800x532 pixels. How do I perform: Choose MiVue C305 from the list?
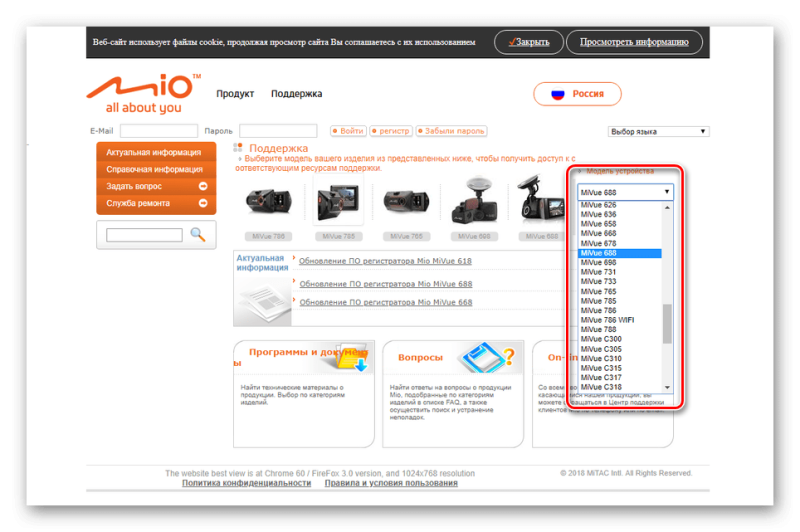tap(620, 349)
